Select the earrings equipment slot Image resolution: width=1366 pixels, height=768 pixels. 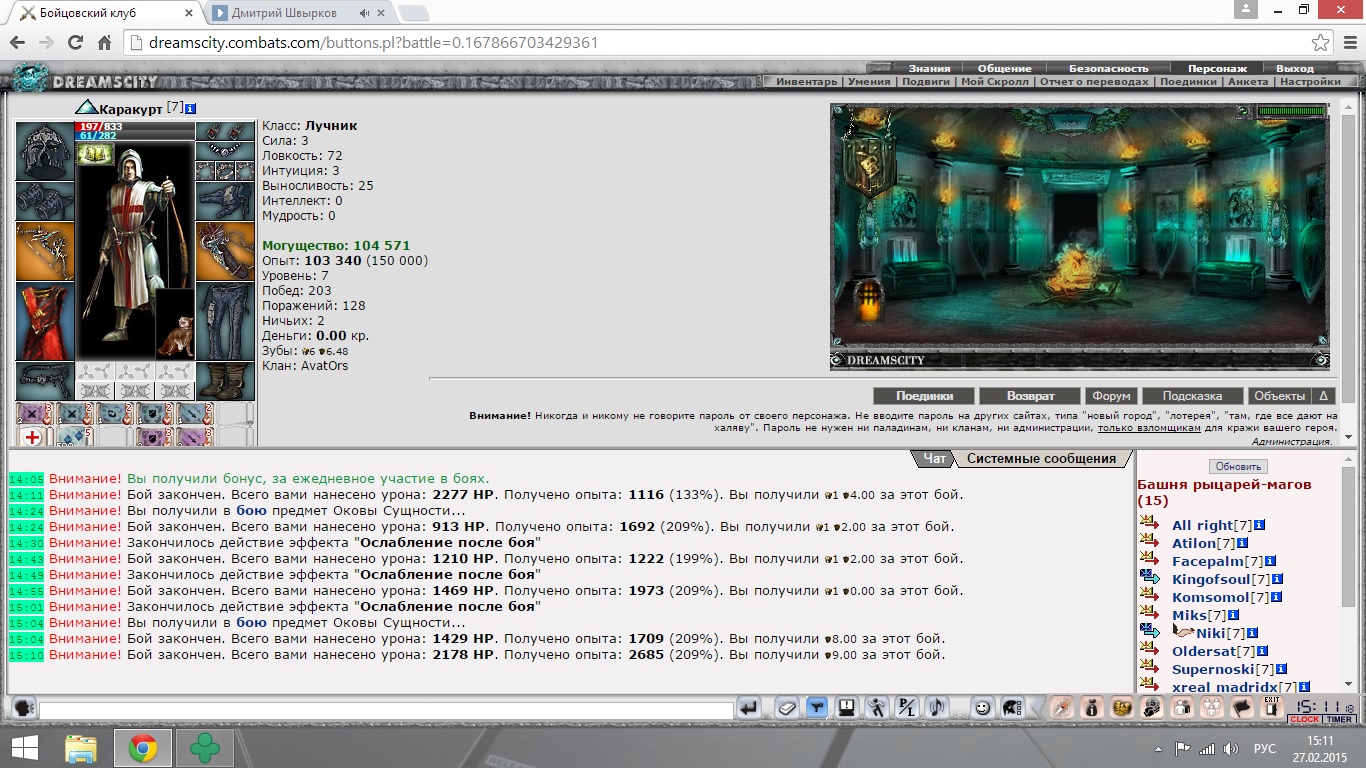coord(224,131)
